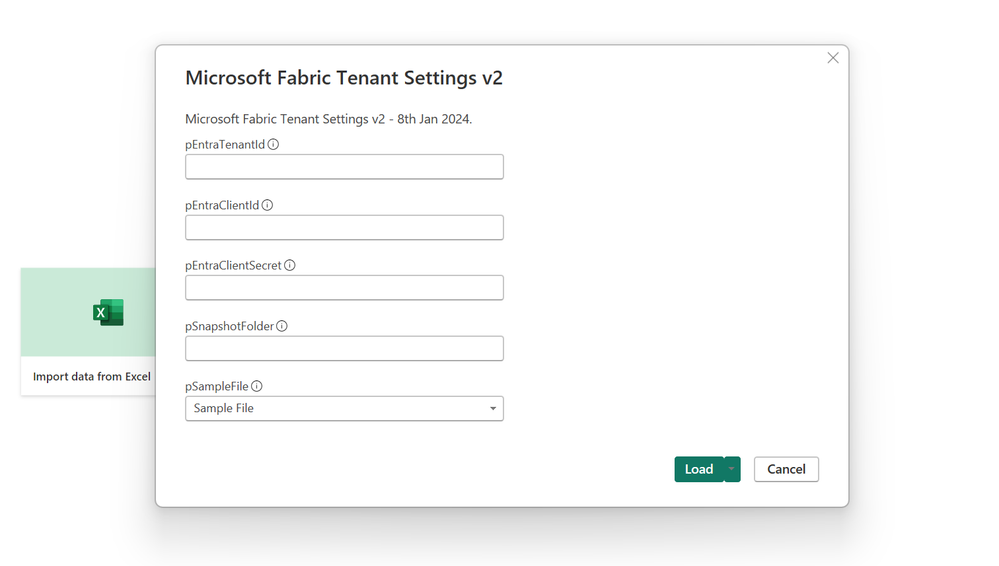Close the Tenant Settings dialog

point(833,58)
